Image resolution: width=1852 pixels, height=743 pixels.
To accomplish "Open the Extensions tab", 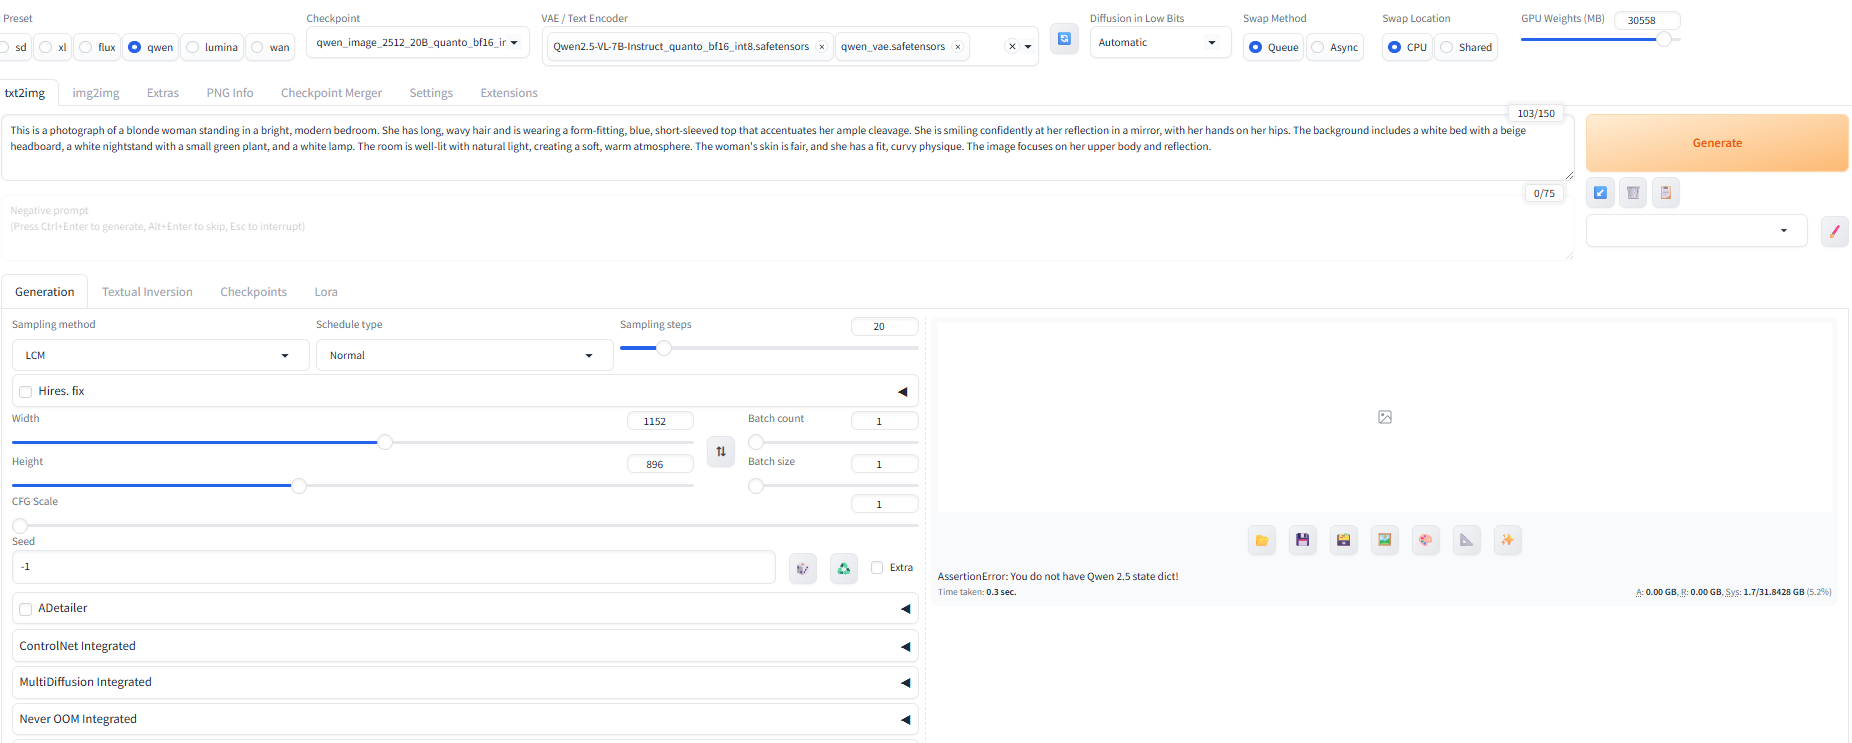I will click(509, 93).
